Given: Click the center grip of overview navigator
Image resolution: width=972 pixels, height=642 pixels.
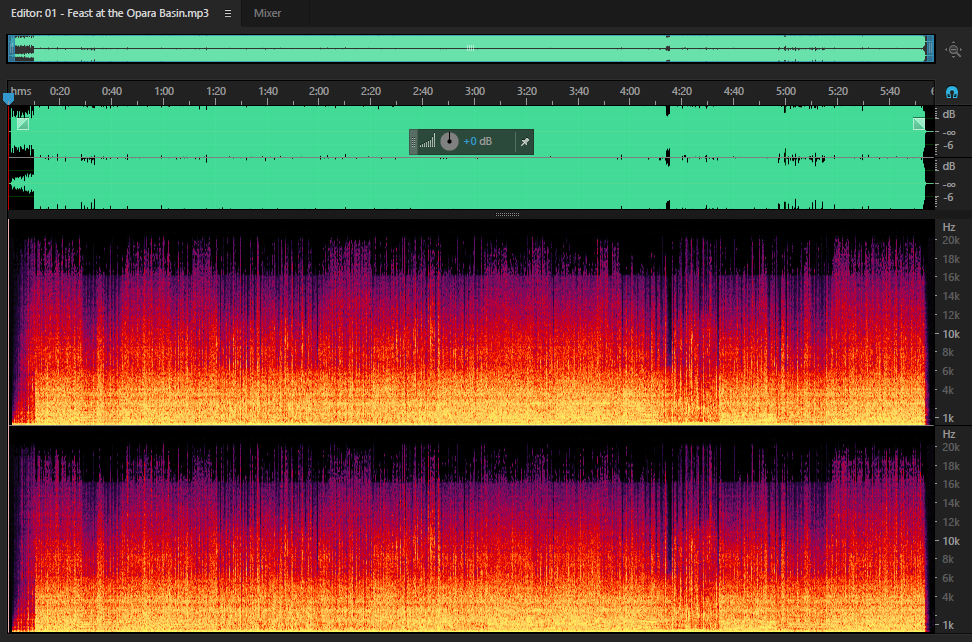Looking at the screenshot, I should click(471, 48).
